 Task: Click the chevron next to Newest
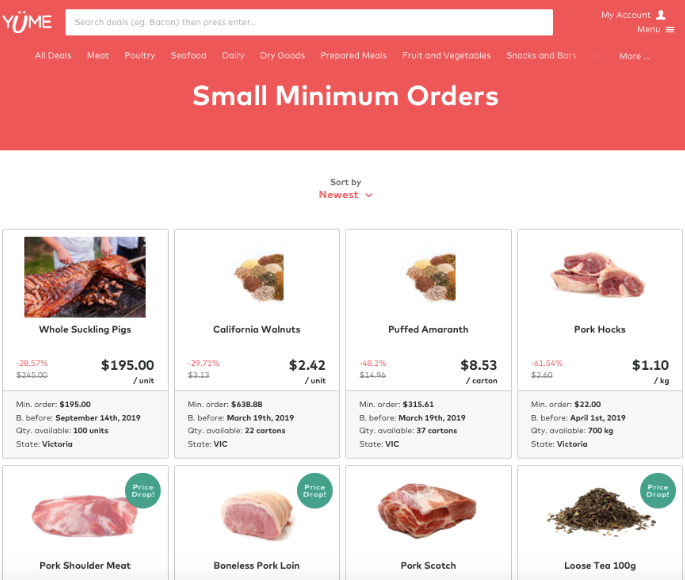369,195
